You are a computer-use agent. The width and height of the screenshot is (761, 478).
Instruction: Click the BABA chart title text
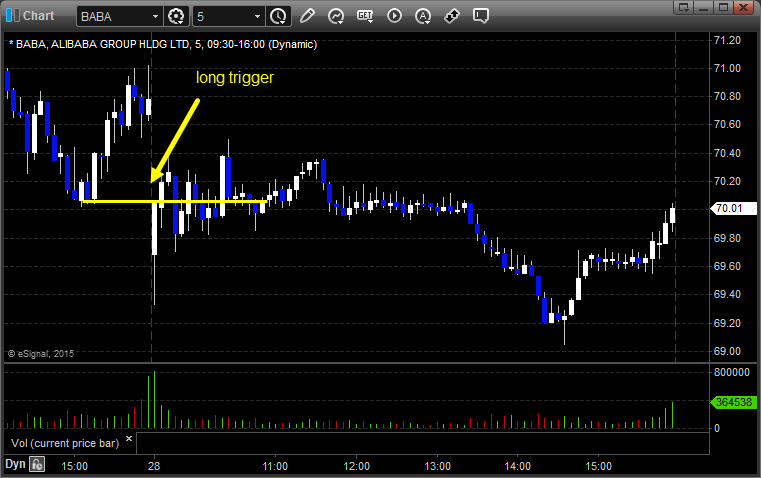pyautogui.click(x=163, y=44)
